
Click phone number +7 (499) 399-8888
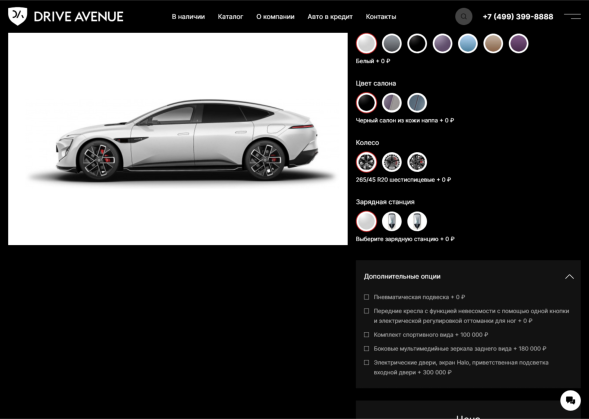point(518,17)
